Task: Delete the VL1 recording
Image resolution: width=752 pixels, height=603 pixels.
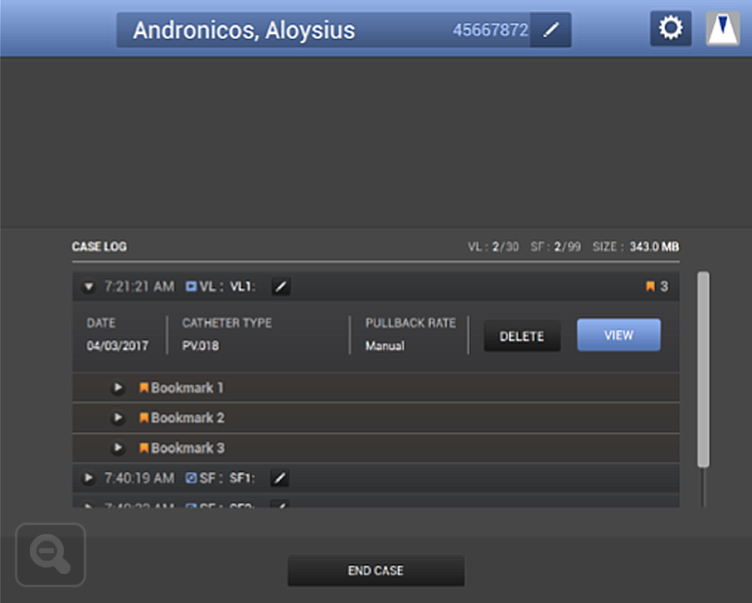Action: pyautogui.click(x=522, y=336)
